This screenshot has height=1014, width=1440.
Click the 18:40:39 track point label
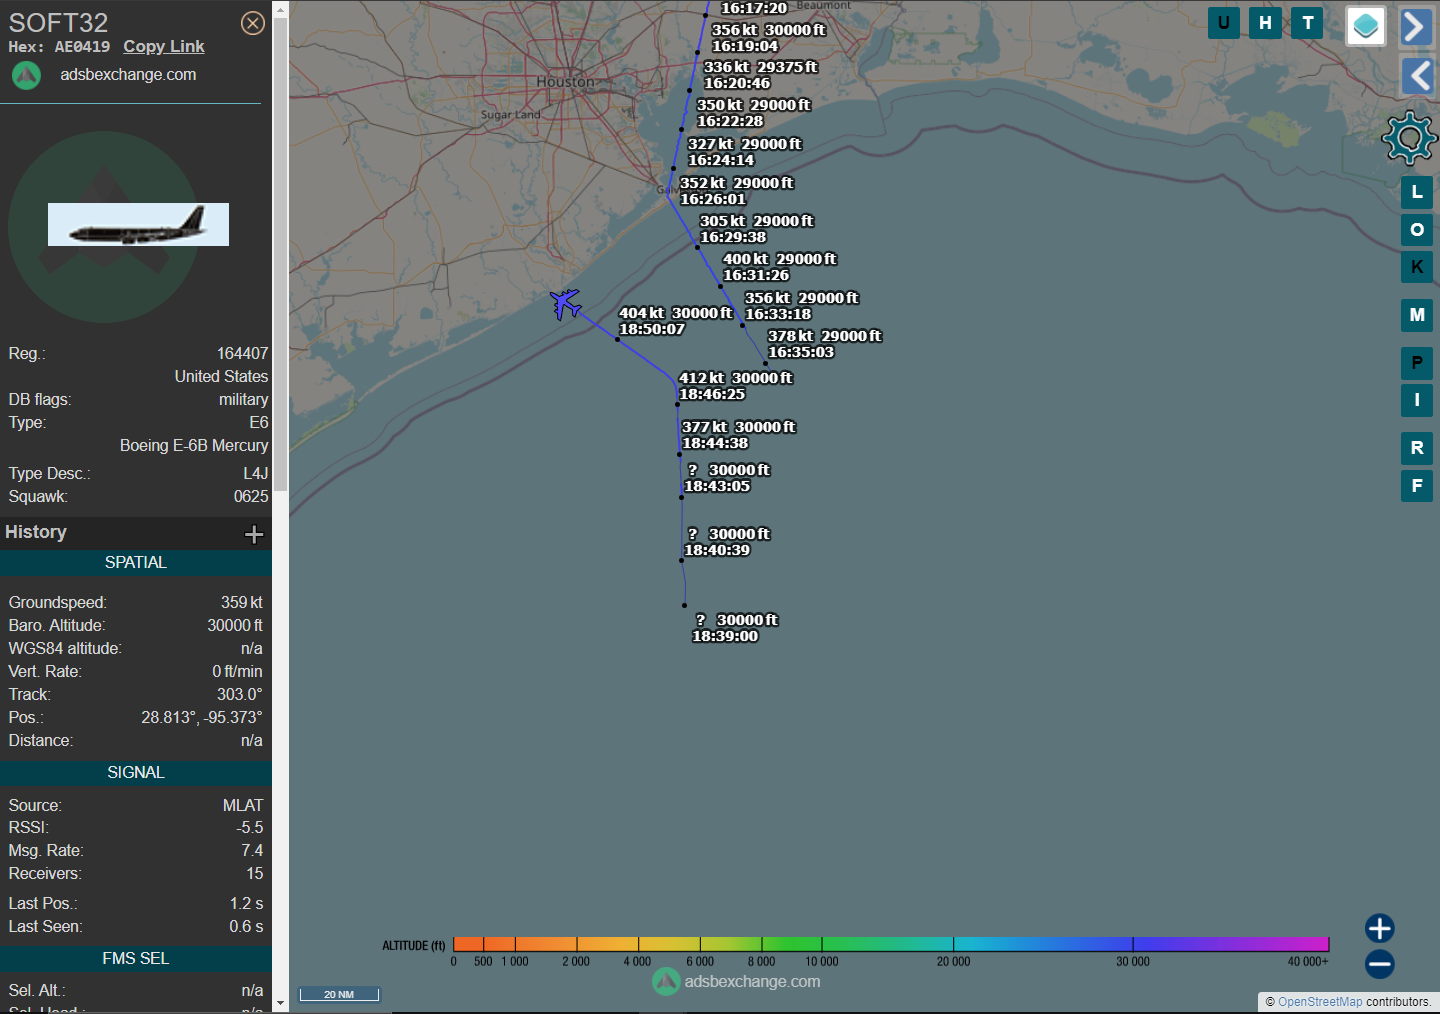point(728,542)
